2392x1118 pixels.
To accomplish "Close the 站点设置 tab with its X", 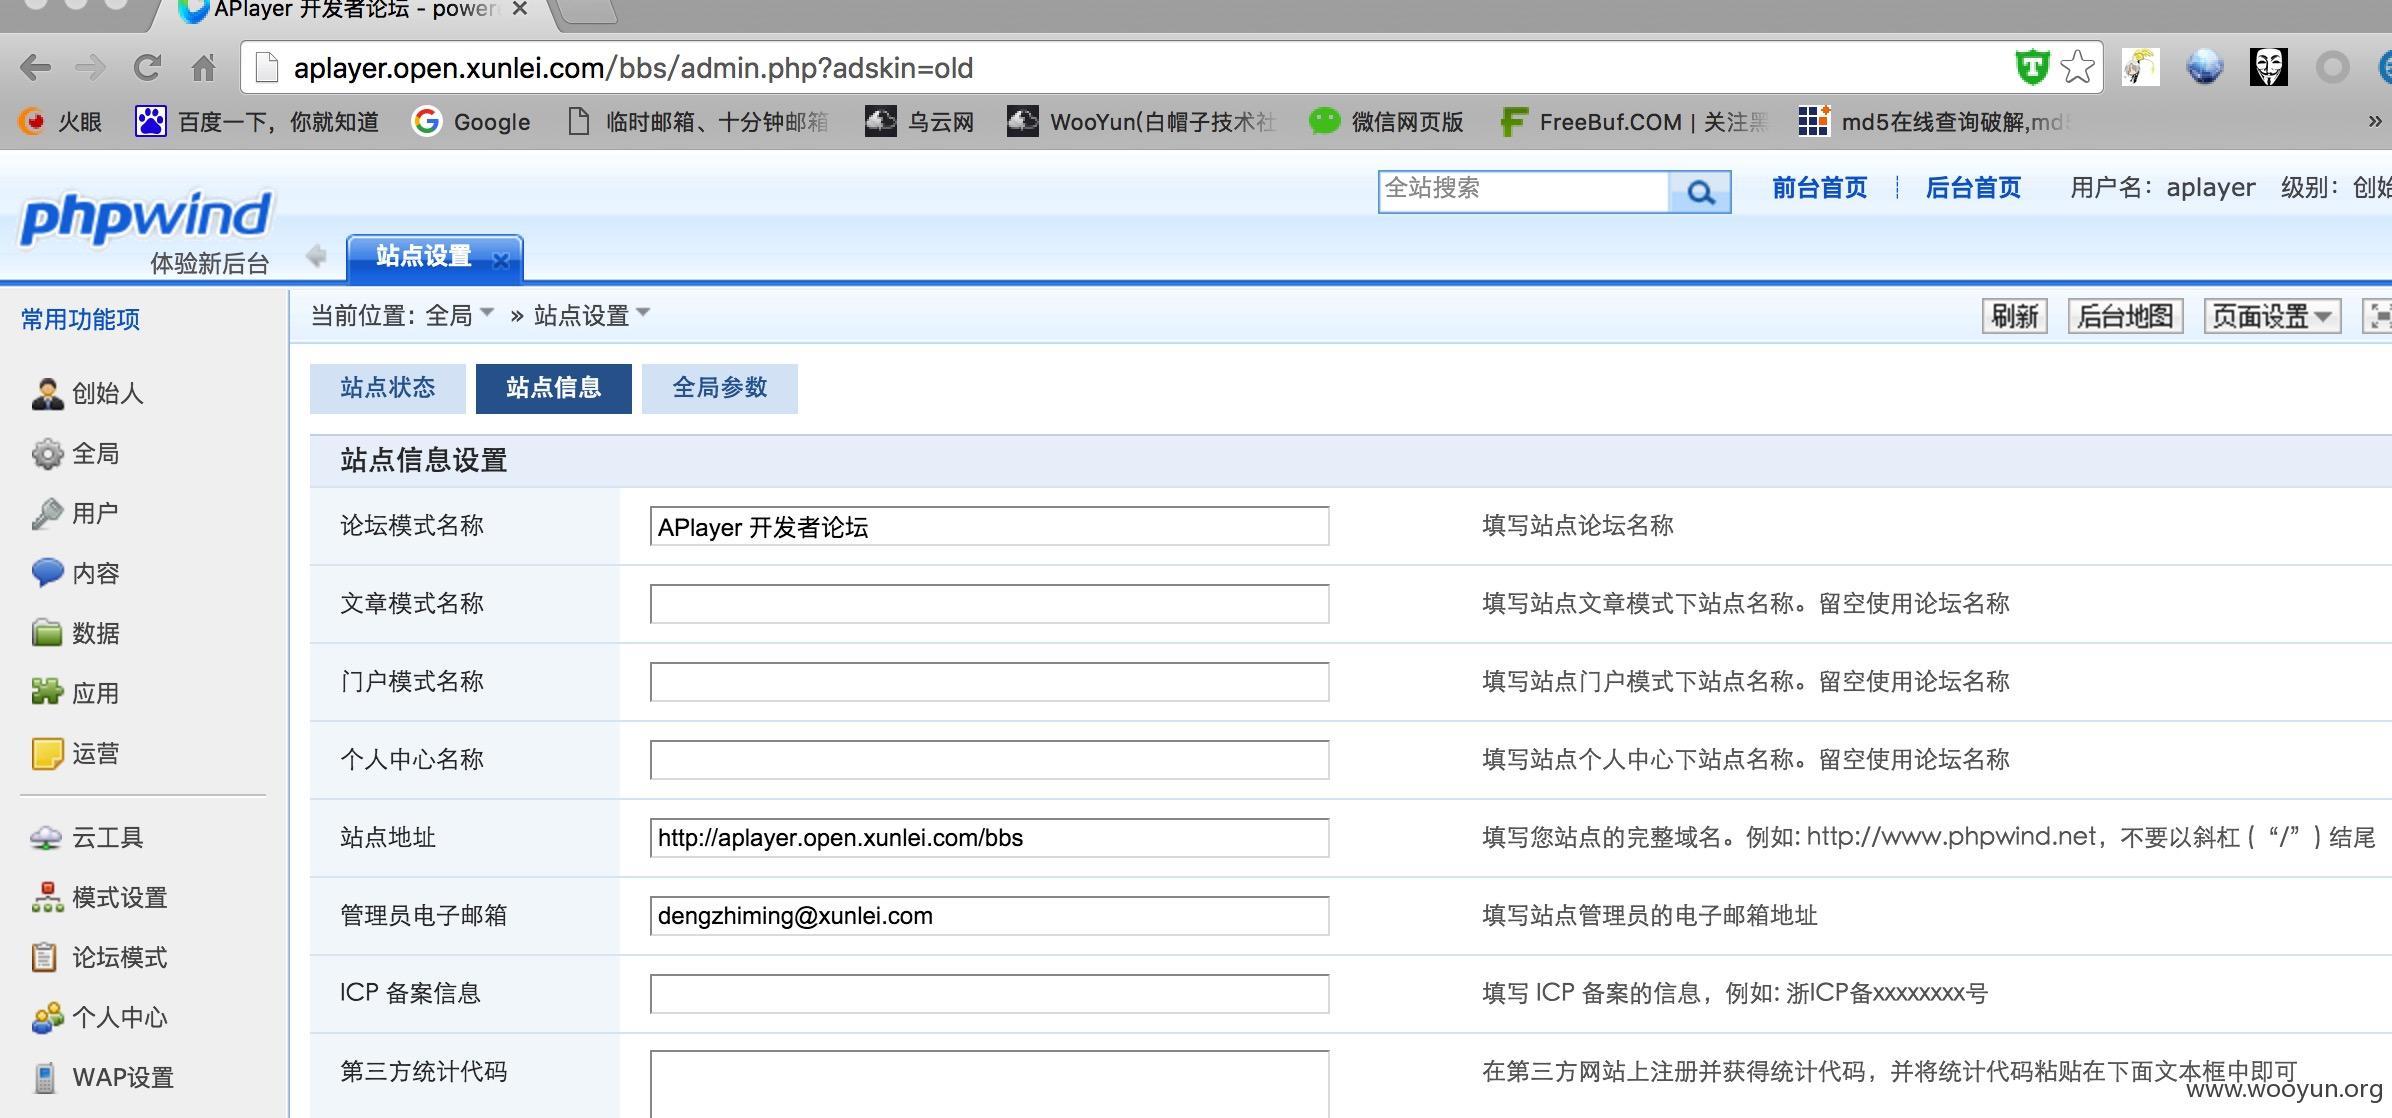I will tap(501, 260).
